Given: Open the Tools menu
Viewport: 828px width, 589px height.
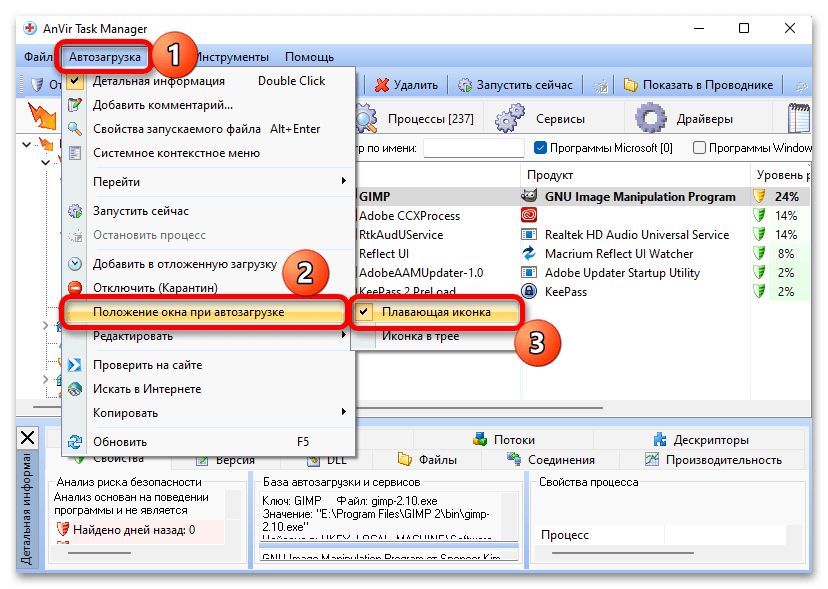Looking at the screenshot, I should click(x=232, y=57).
